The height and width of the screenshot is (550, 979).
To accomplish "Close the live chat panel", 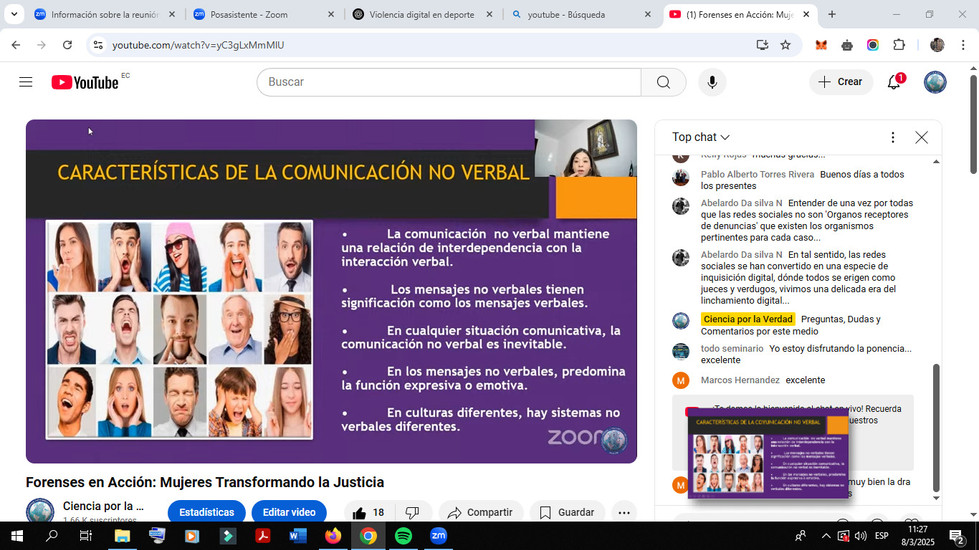I will click(x=922, y=137).
